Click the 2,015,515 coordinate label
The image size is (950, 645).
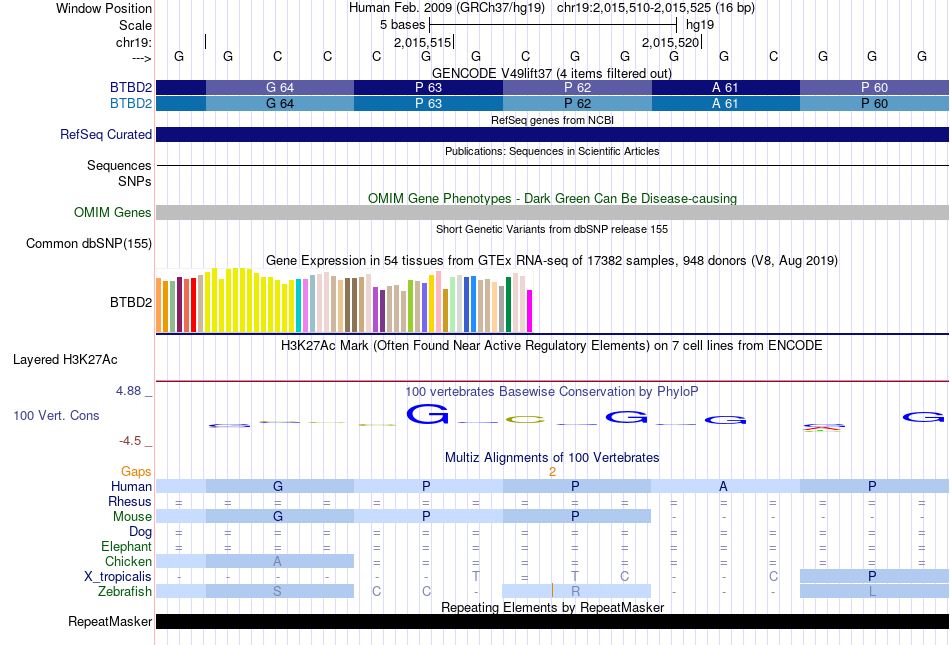tap(422, 42)
